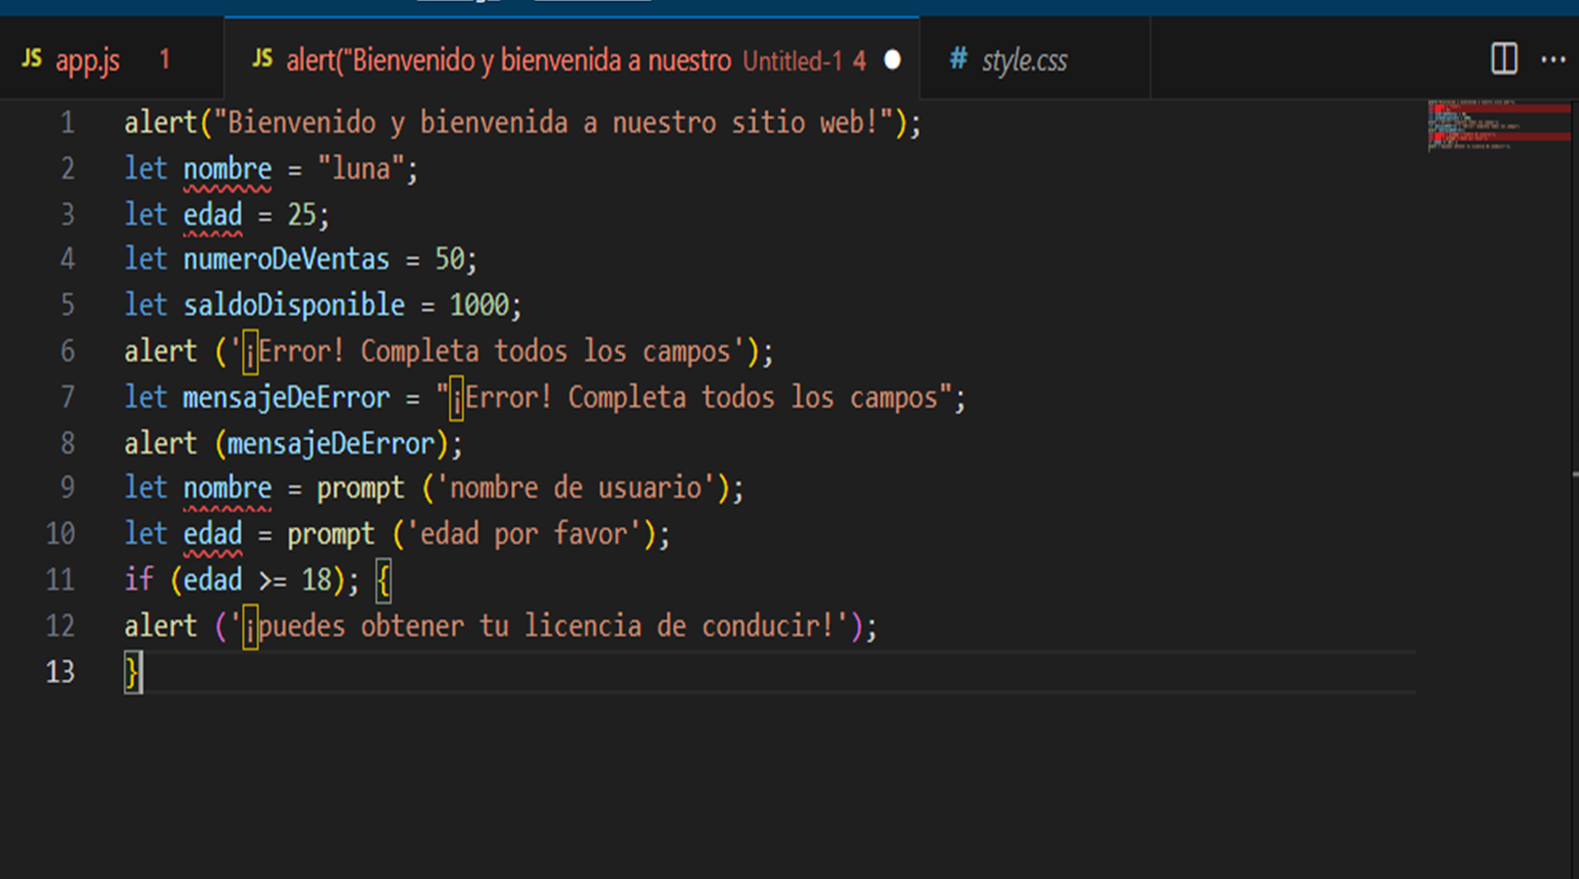Click the JS icon on app.js tab
1579x879 pixels.
point(32,59)
